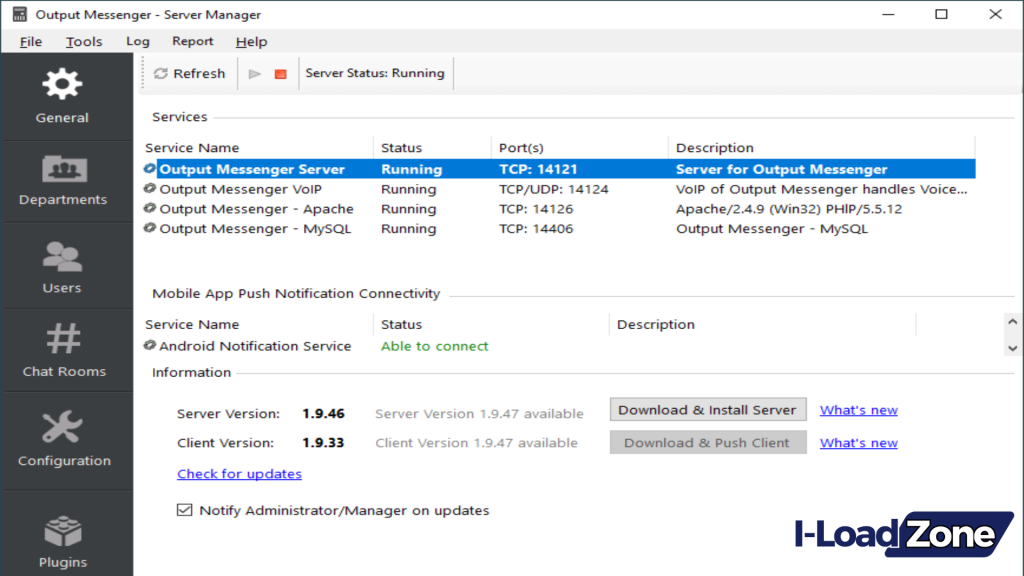The height and width of the screenshot is (576, 1024).
Task: Click the Android Notification Service status icon
Action: pyautogui.click(x=150, y=345)
